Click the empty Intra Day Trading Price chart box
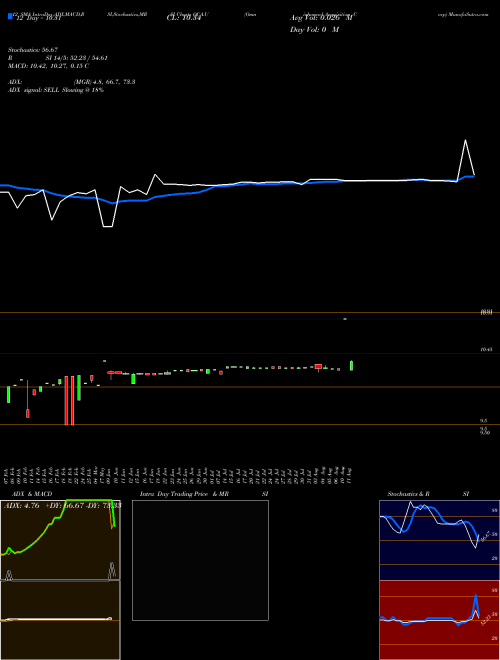The height and width of the screenshot is (660, 500). click(200, 560)
